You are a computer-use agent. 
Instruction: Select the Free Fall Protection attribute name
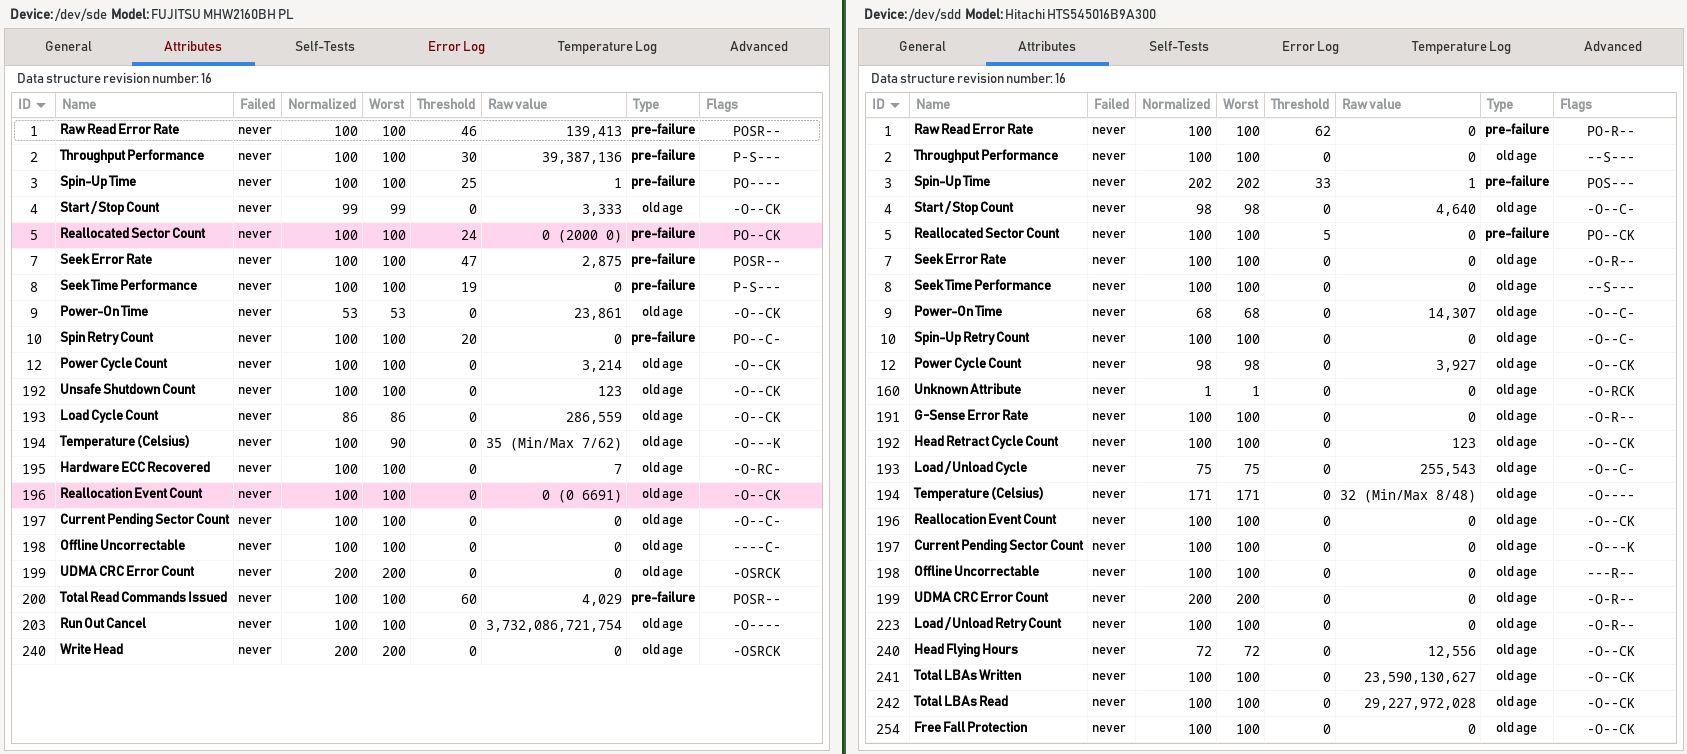pos(970,728)
